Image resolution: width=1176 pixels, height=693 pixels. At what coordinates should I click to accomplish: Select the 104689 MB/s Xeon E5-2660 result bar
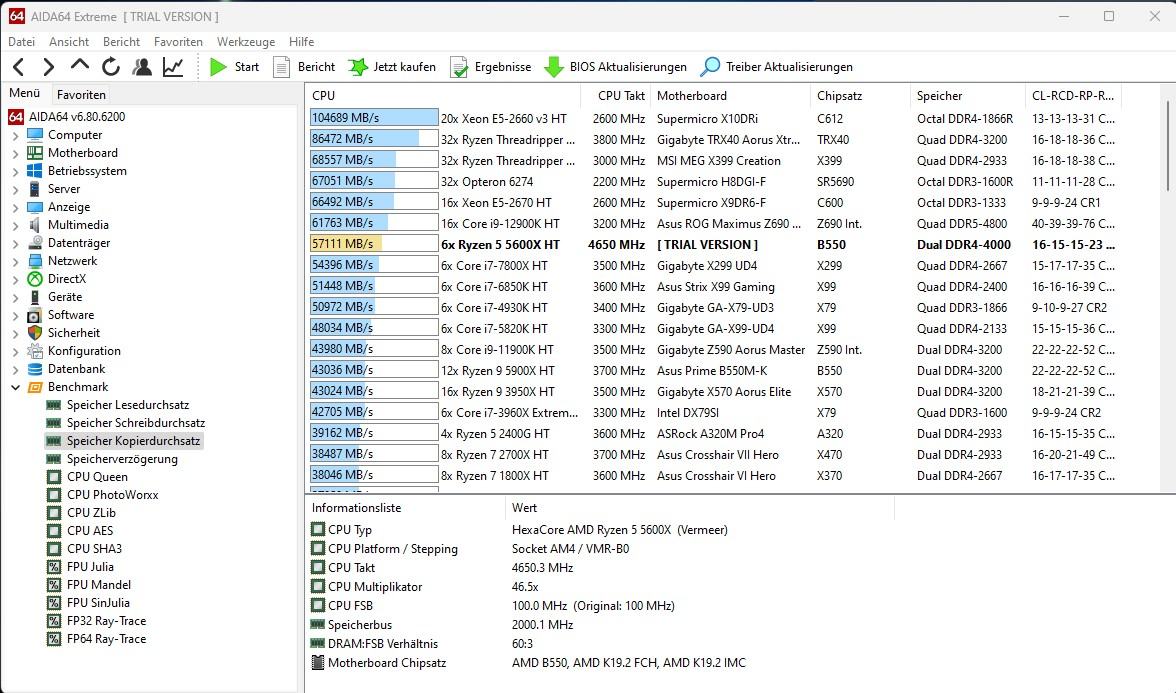point(374,118)
